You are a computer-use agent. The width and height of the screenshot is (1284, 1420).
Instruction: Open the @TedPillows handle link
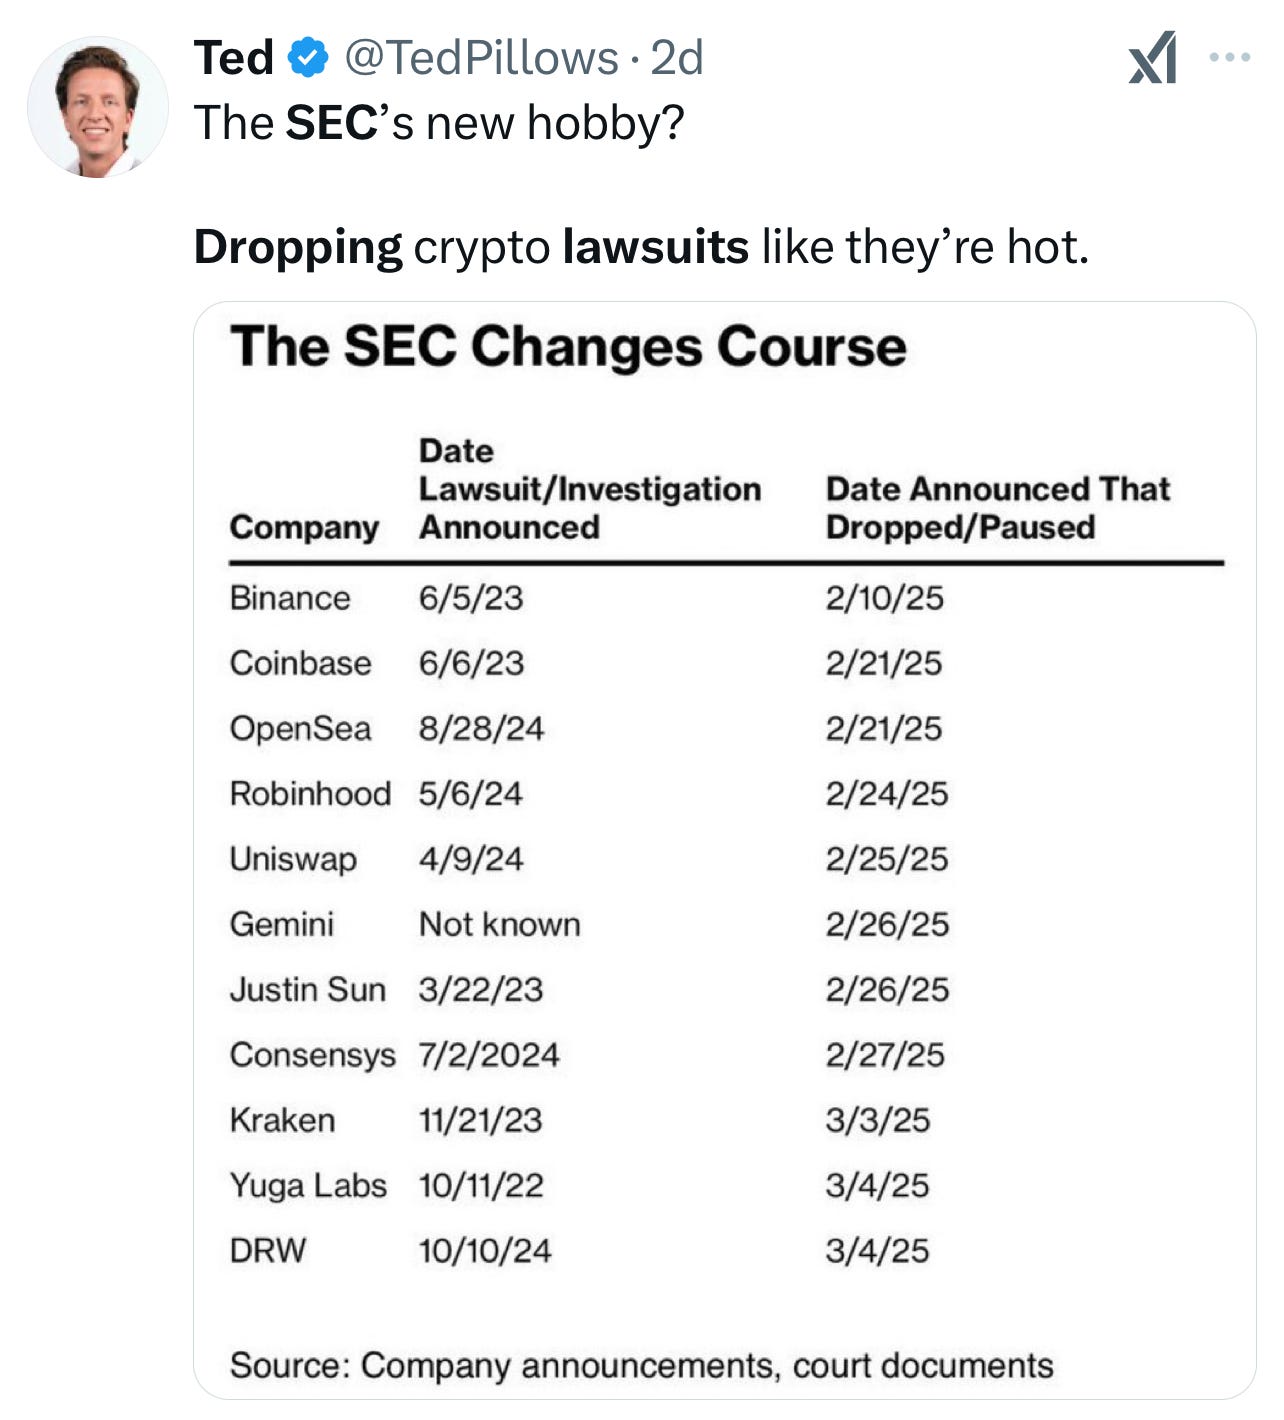click(x=481, y=58)
